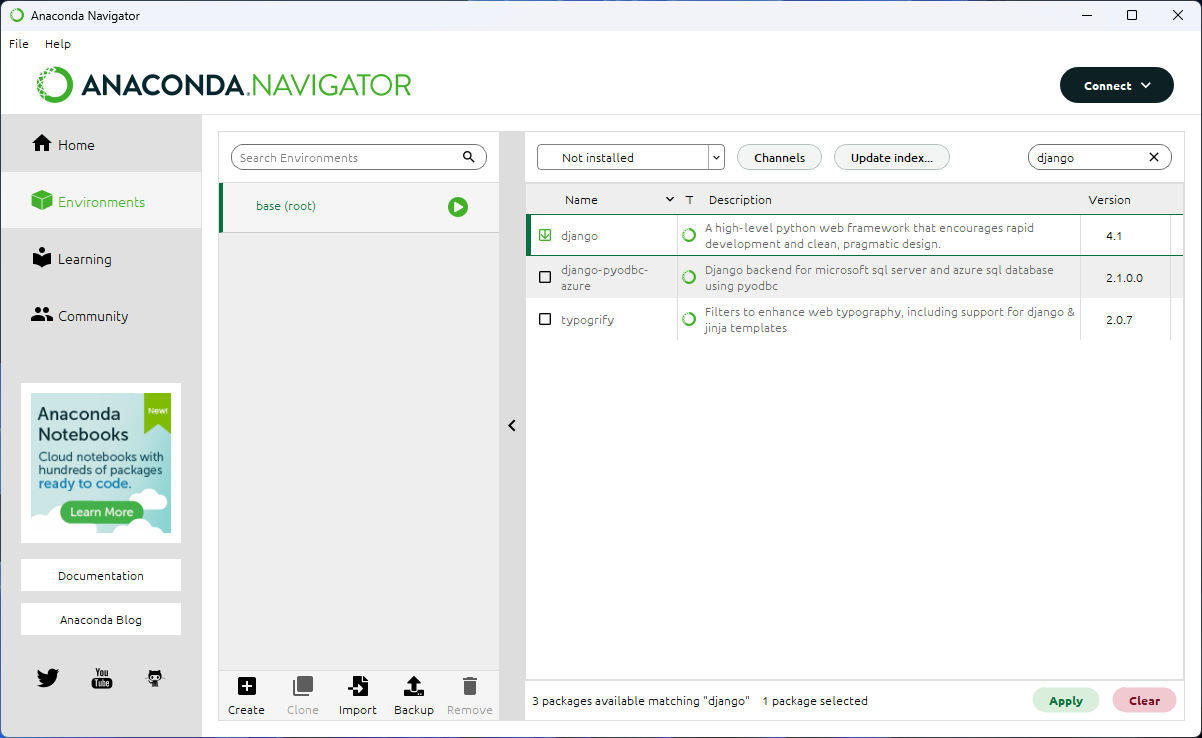The width and height of the screenshot is (1202, 738).
Task: Select the typogrify package for installation
Action: click(545, 318)
